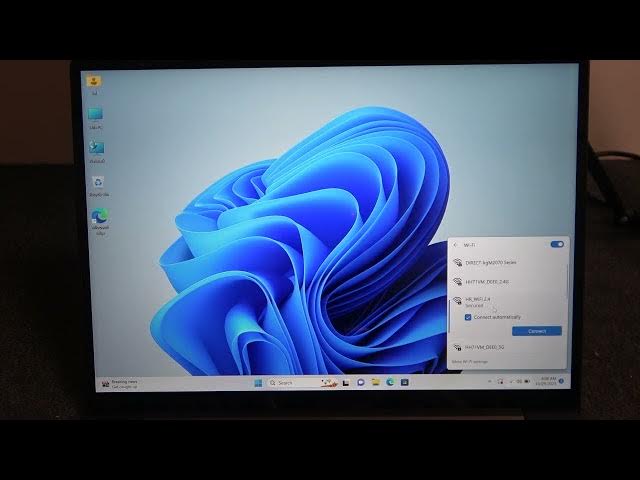
Task: Open the breaking news widget on the taskbar
Action: click(120, 383)
